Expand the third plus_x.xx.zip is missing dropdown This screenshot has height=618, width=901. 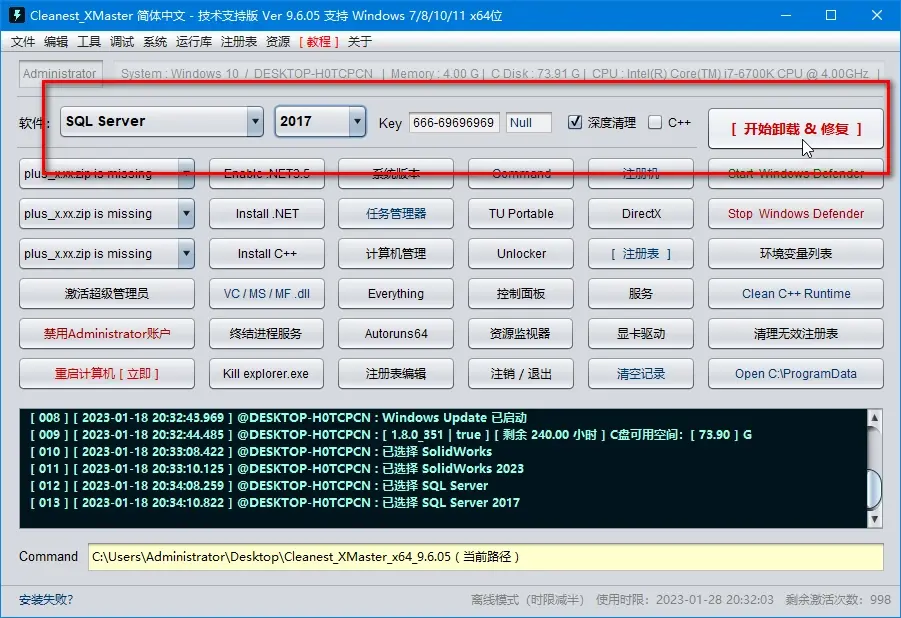186,254
